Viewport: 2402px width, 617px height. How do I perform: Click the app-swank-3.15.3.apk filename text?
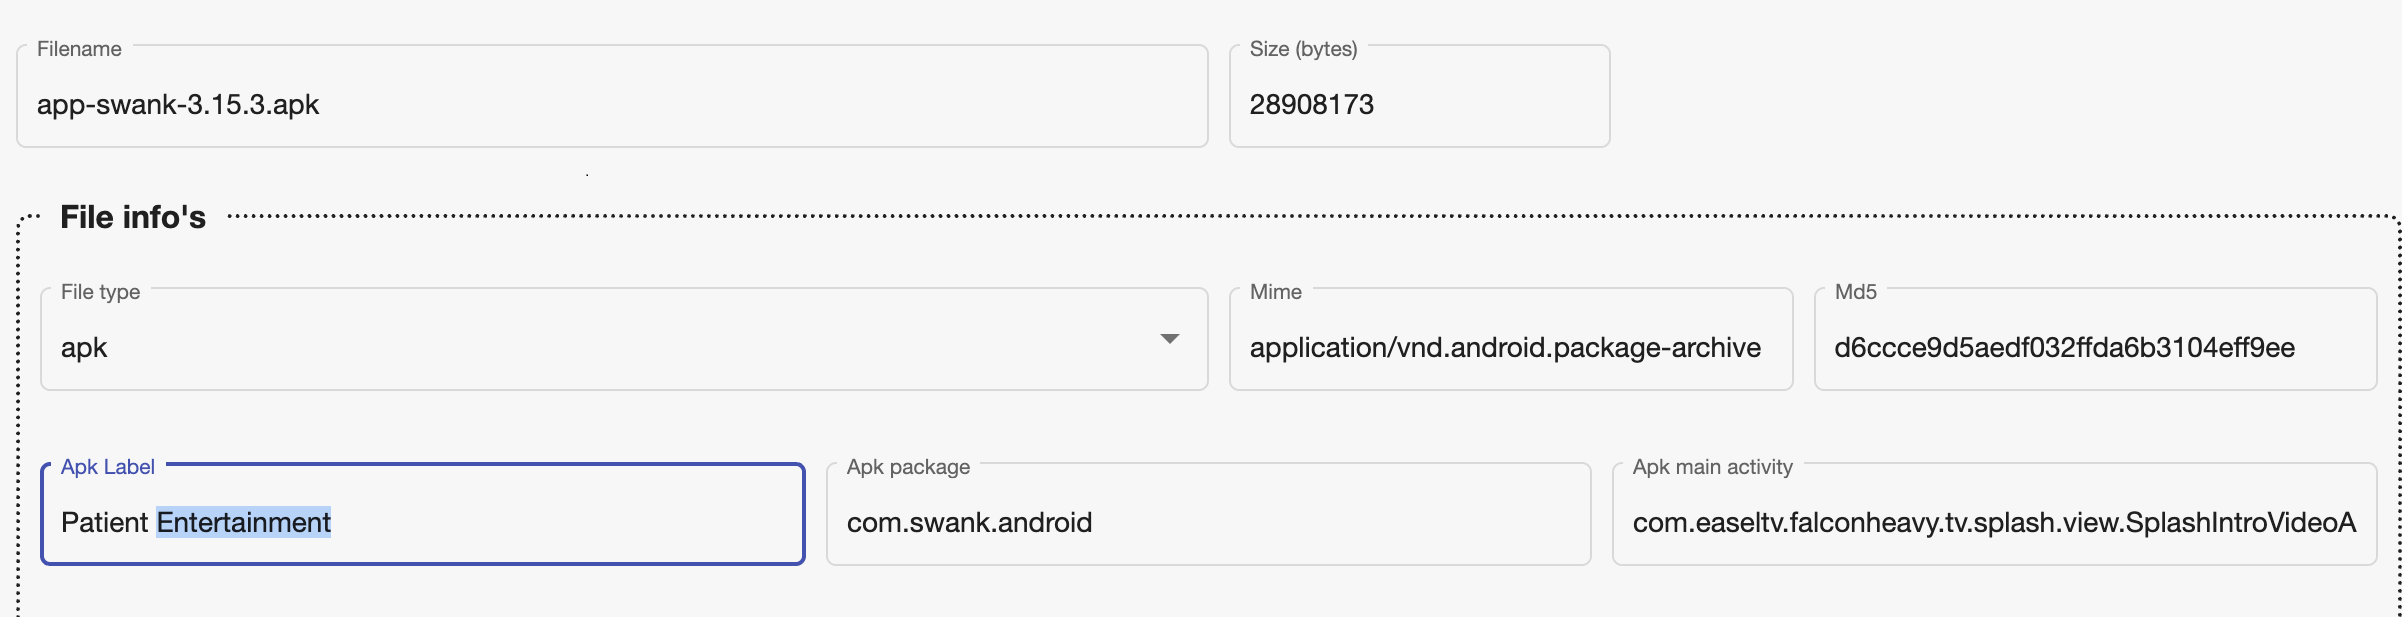coord(178,105)
